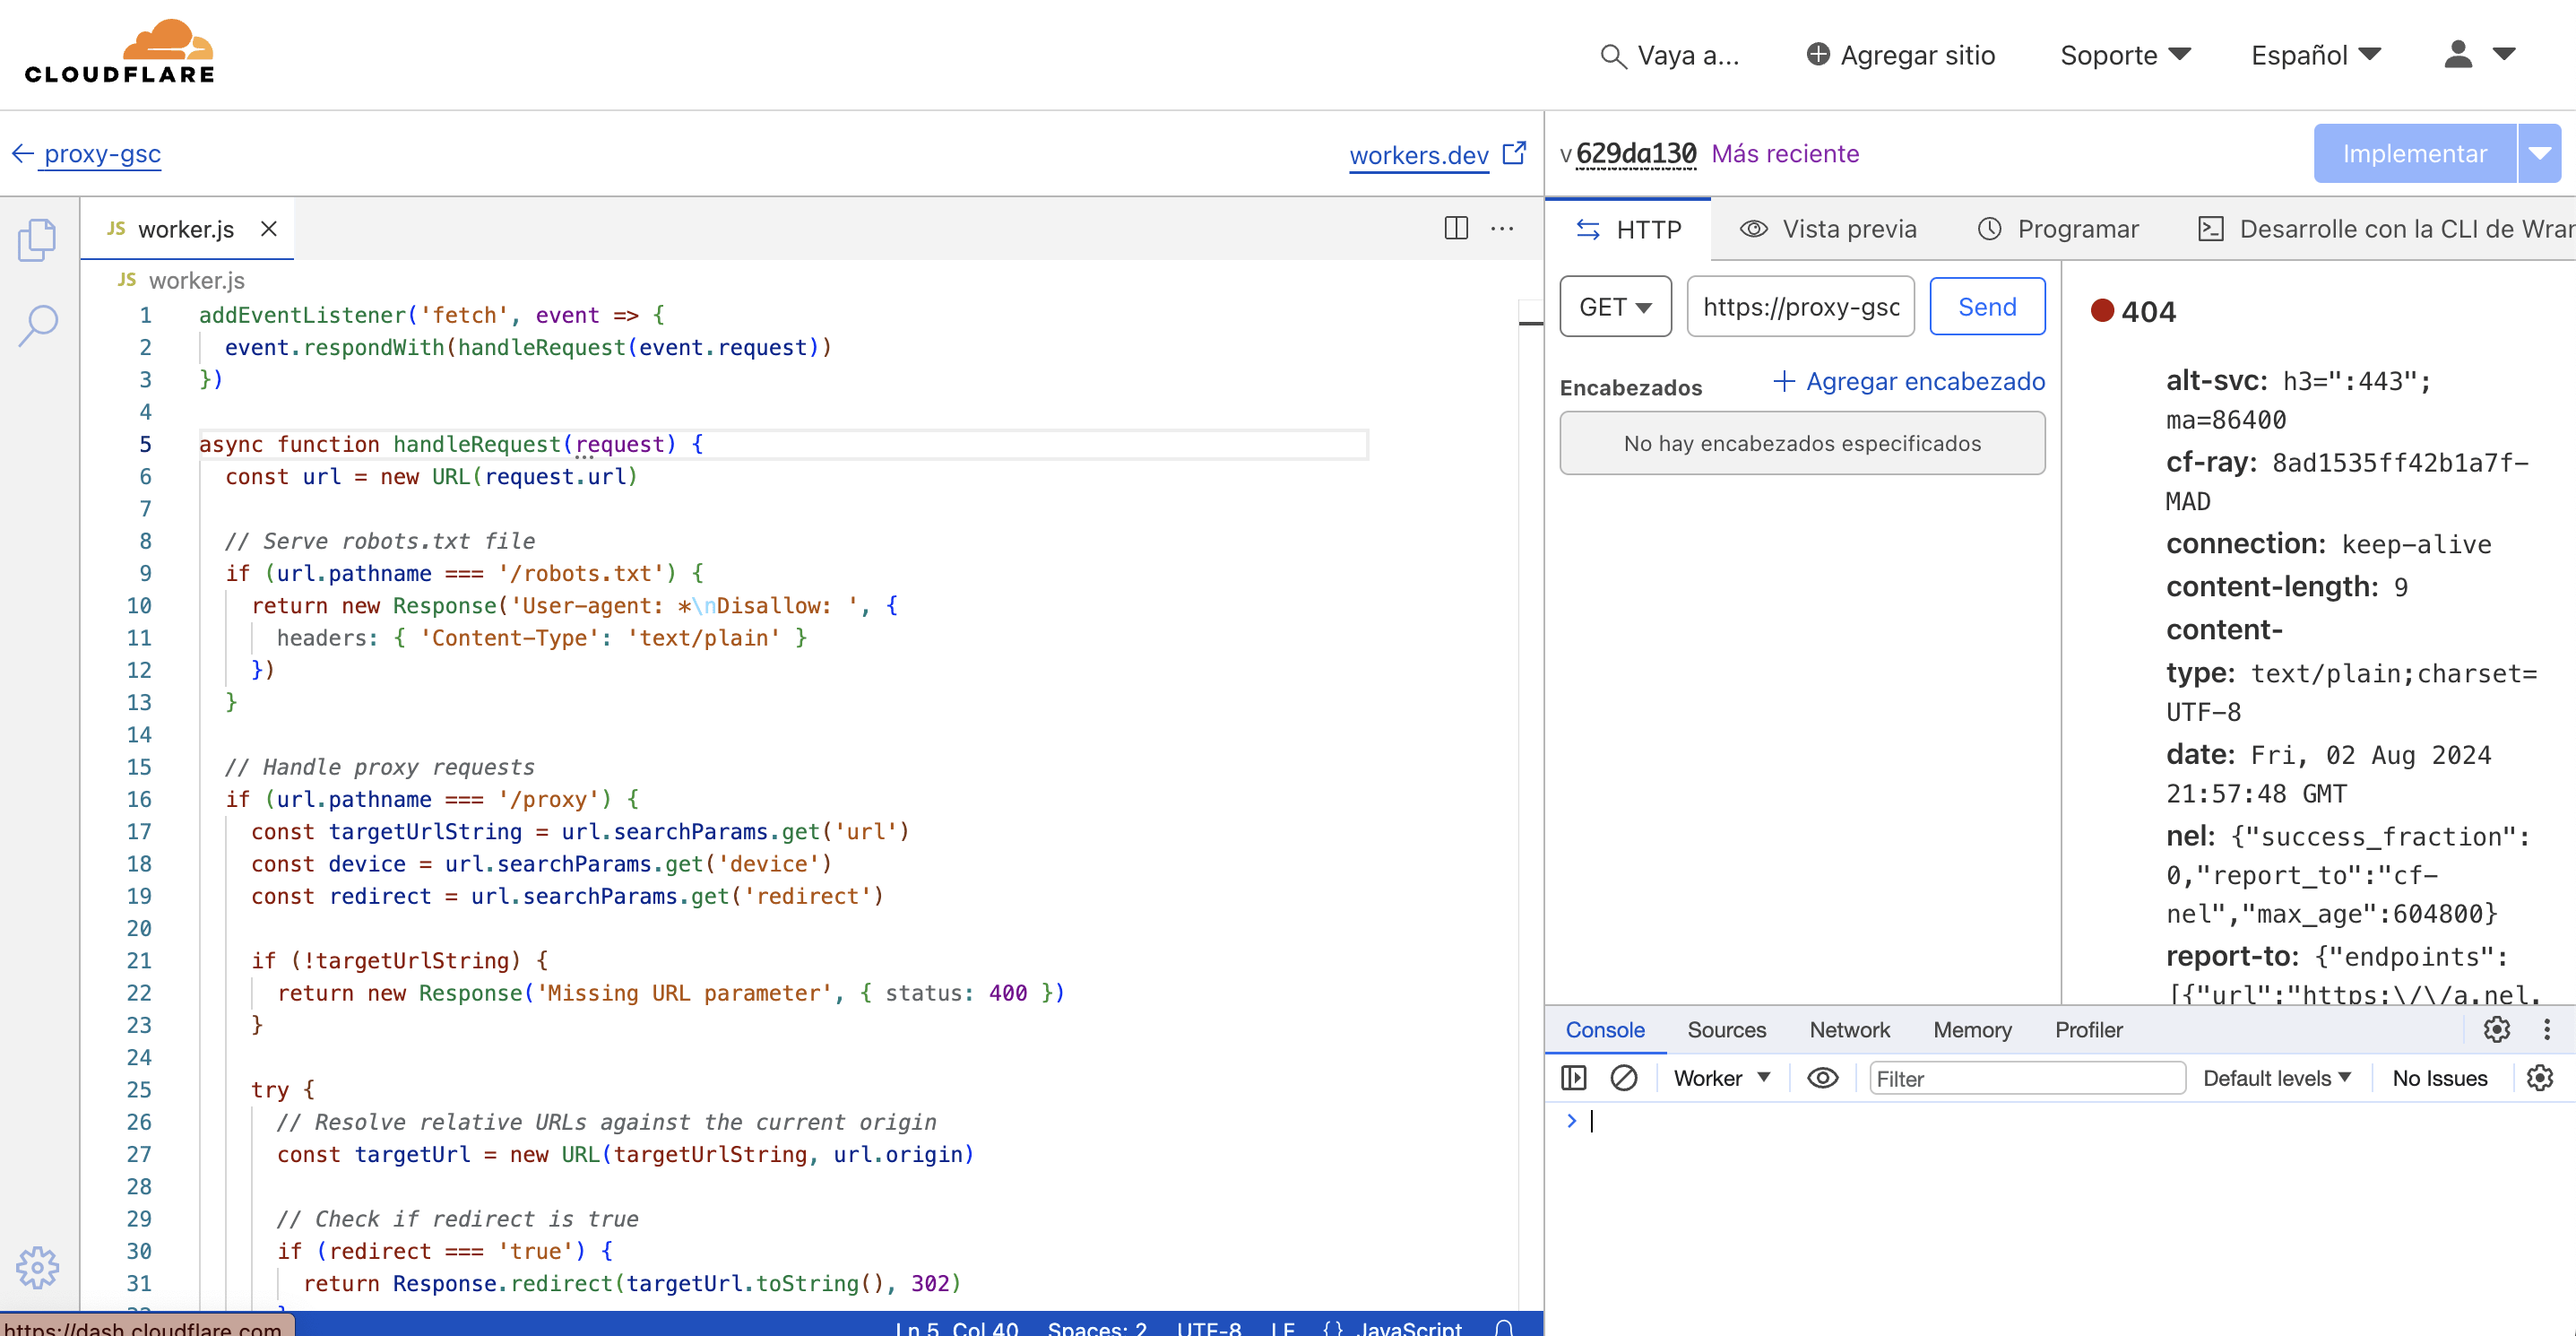Open the editor more actions ellipsis
Screen dimensions: 2576x1336
point(1502,229)
